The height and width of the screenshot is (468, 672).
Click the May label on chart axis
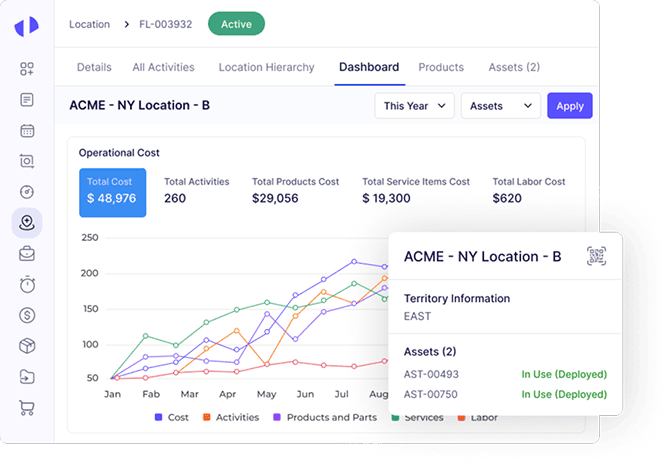tap(266, 394)
